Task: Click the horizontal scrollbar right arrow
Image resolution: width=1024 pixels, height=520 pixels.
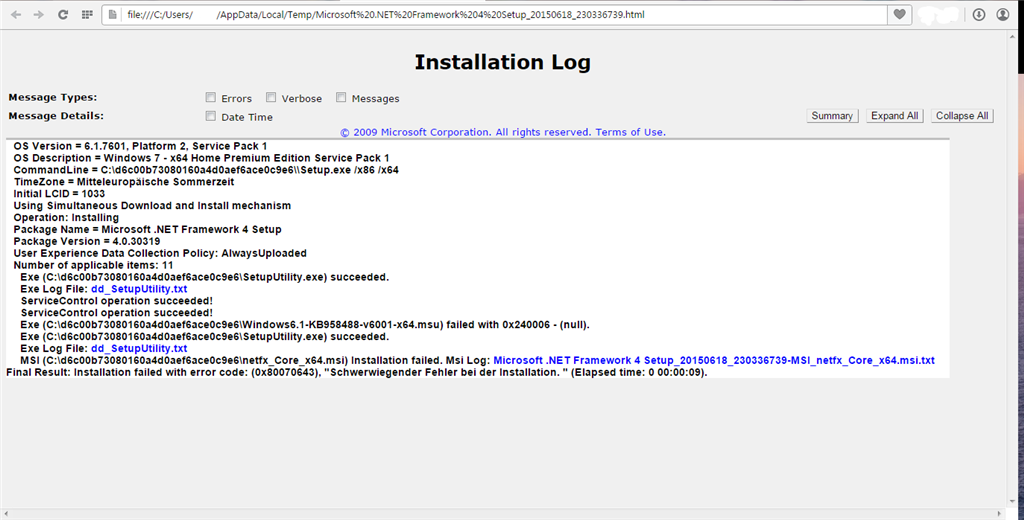Action: pos(1000,513)
